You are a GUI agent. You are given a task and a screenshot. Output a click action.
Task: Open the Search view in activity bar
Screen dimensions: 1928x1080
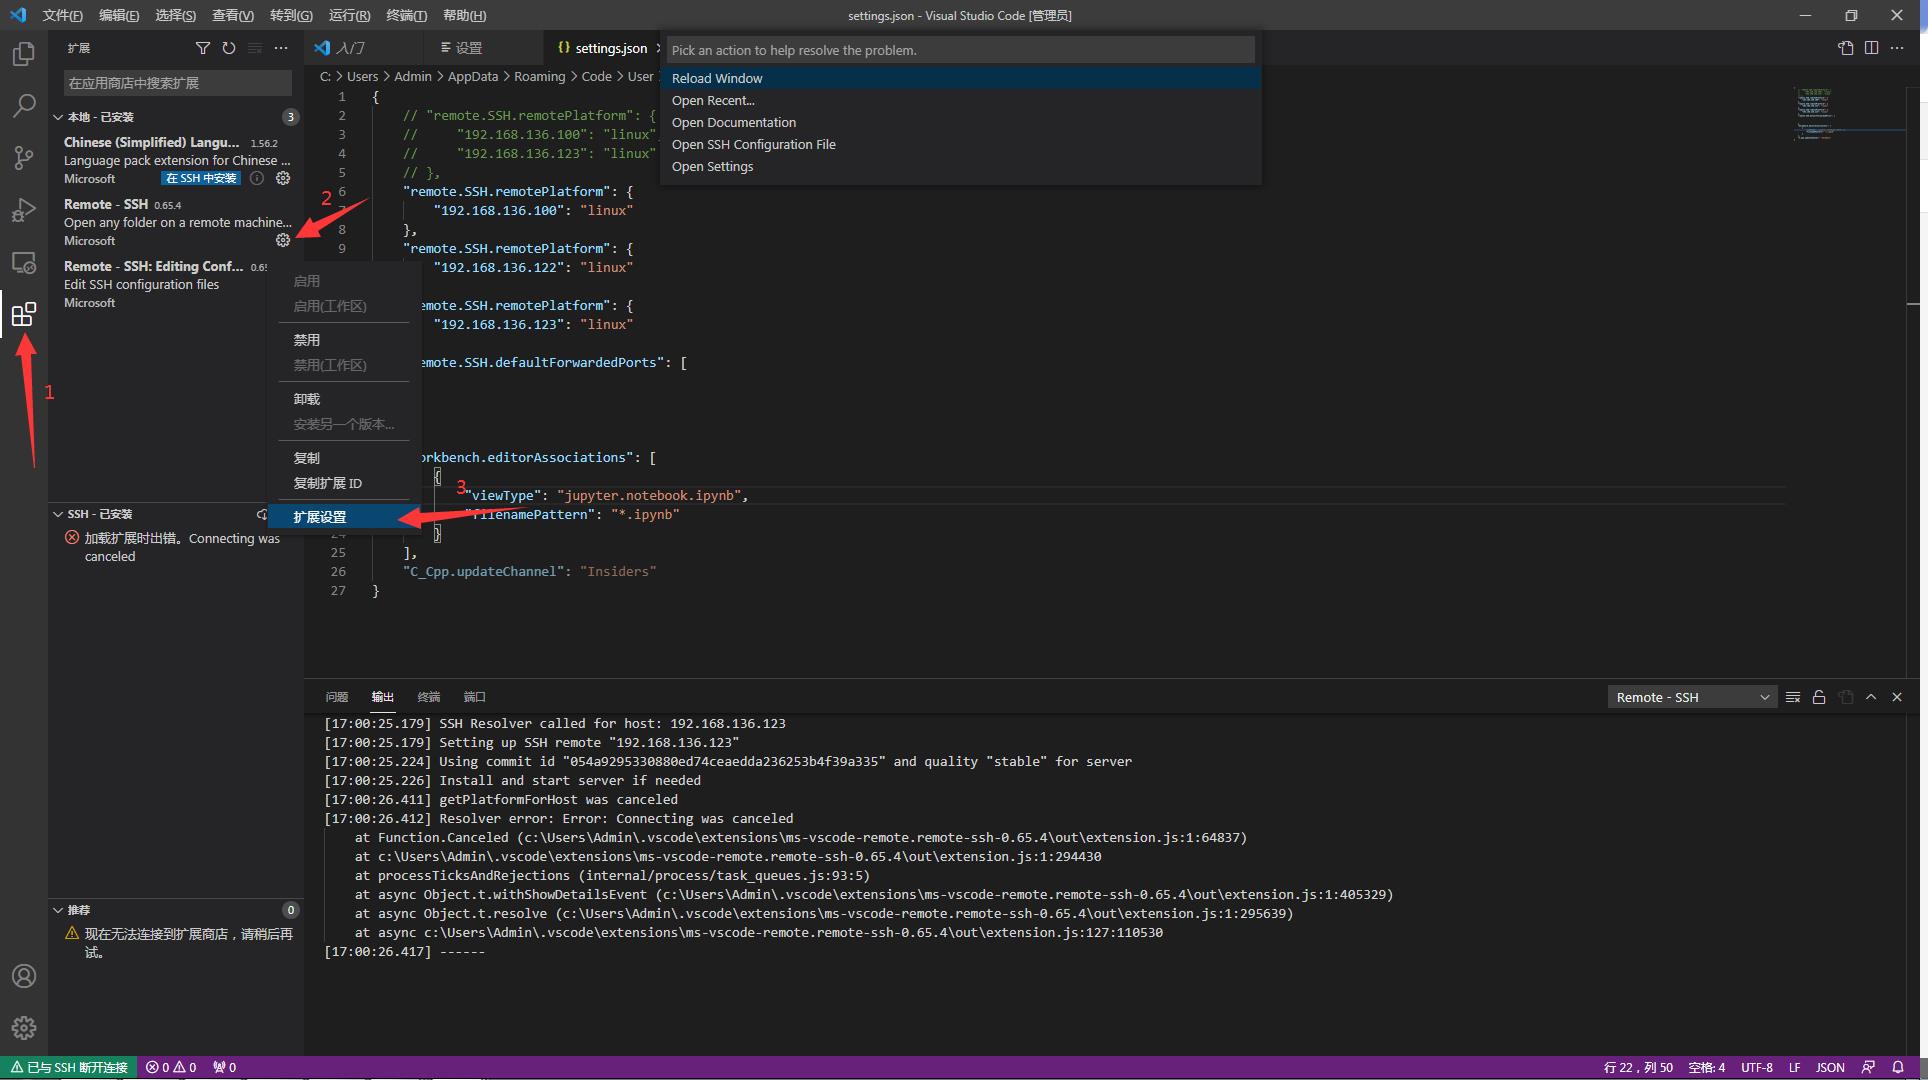pos(24,106)
